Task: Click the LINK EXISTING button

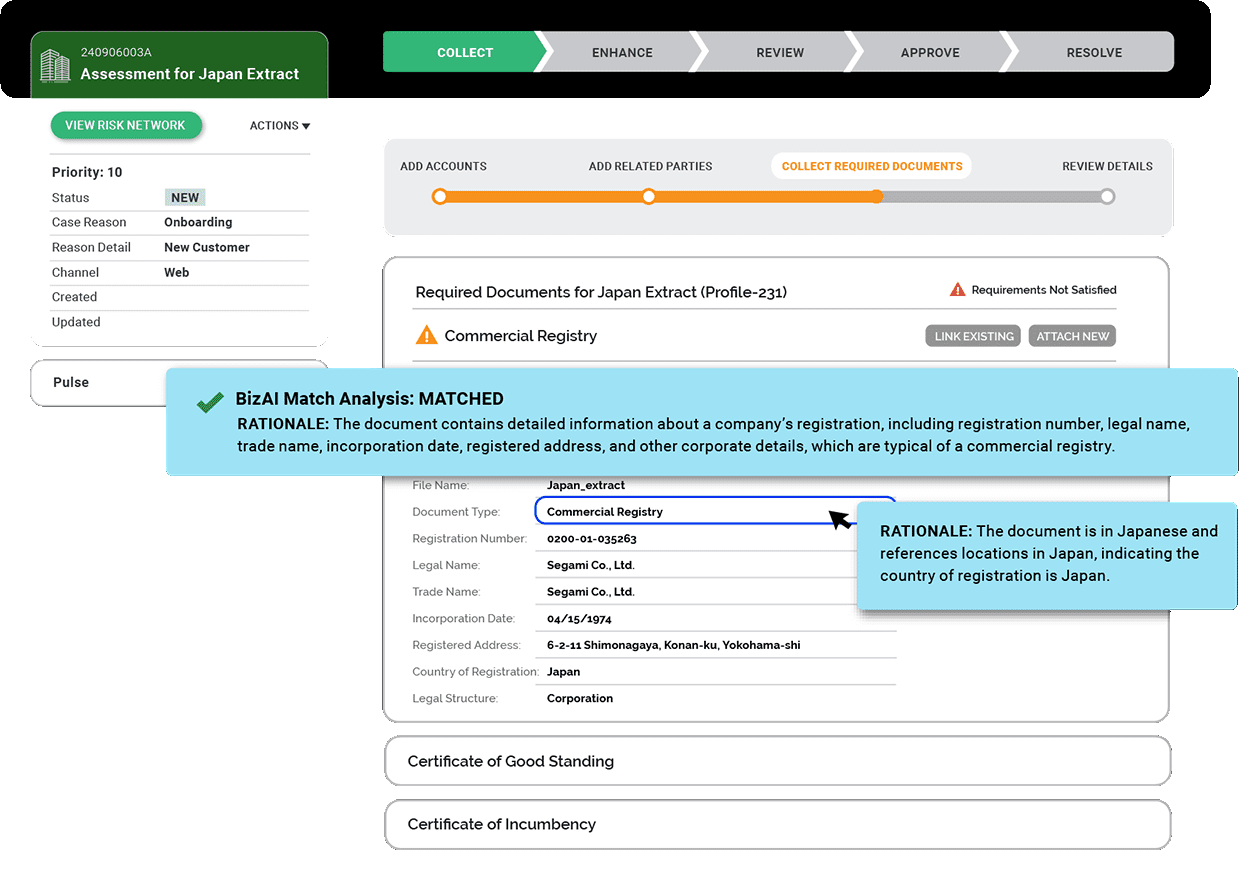Action: point(974,336)
